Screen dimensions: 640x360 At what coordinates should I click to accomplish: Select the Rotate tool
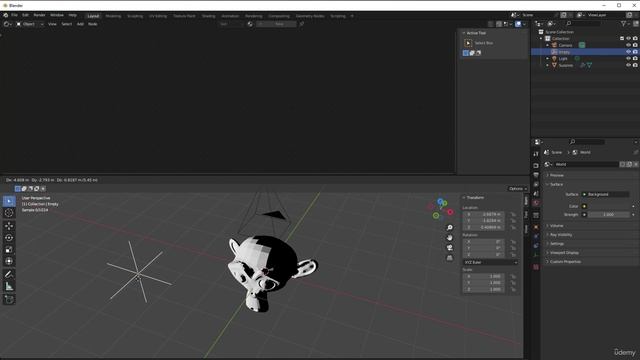pyautogui.click(x=9, y=238)
